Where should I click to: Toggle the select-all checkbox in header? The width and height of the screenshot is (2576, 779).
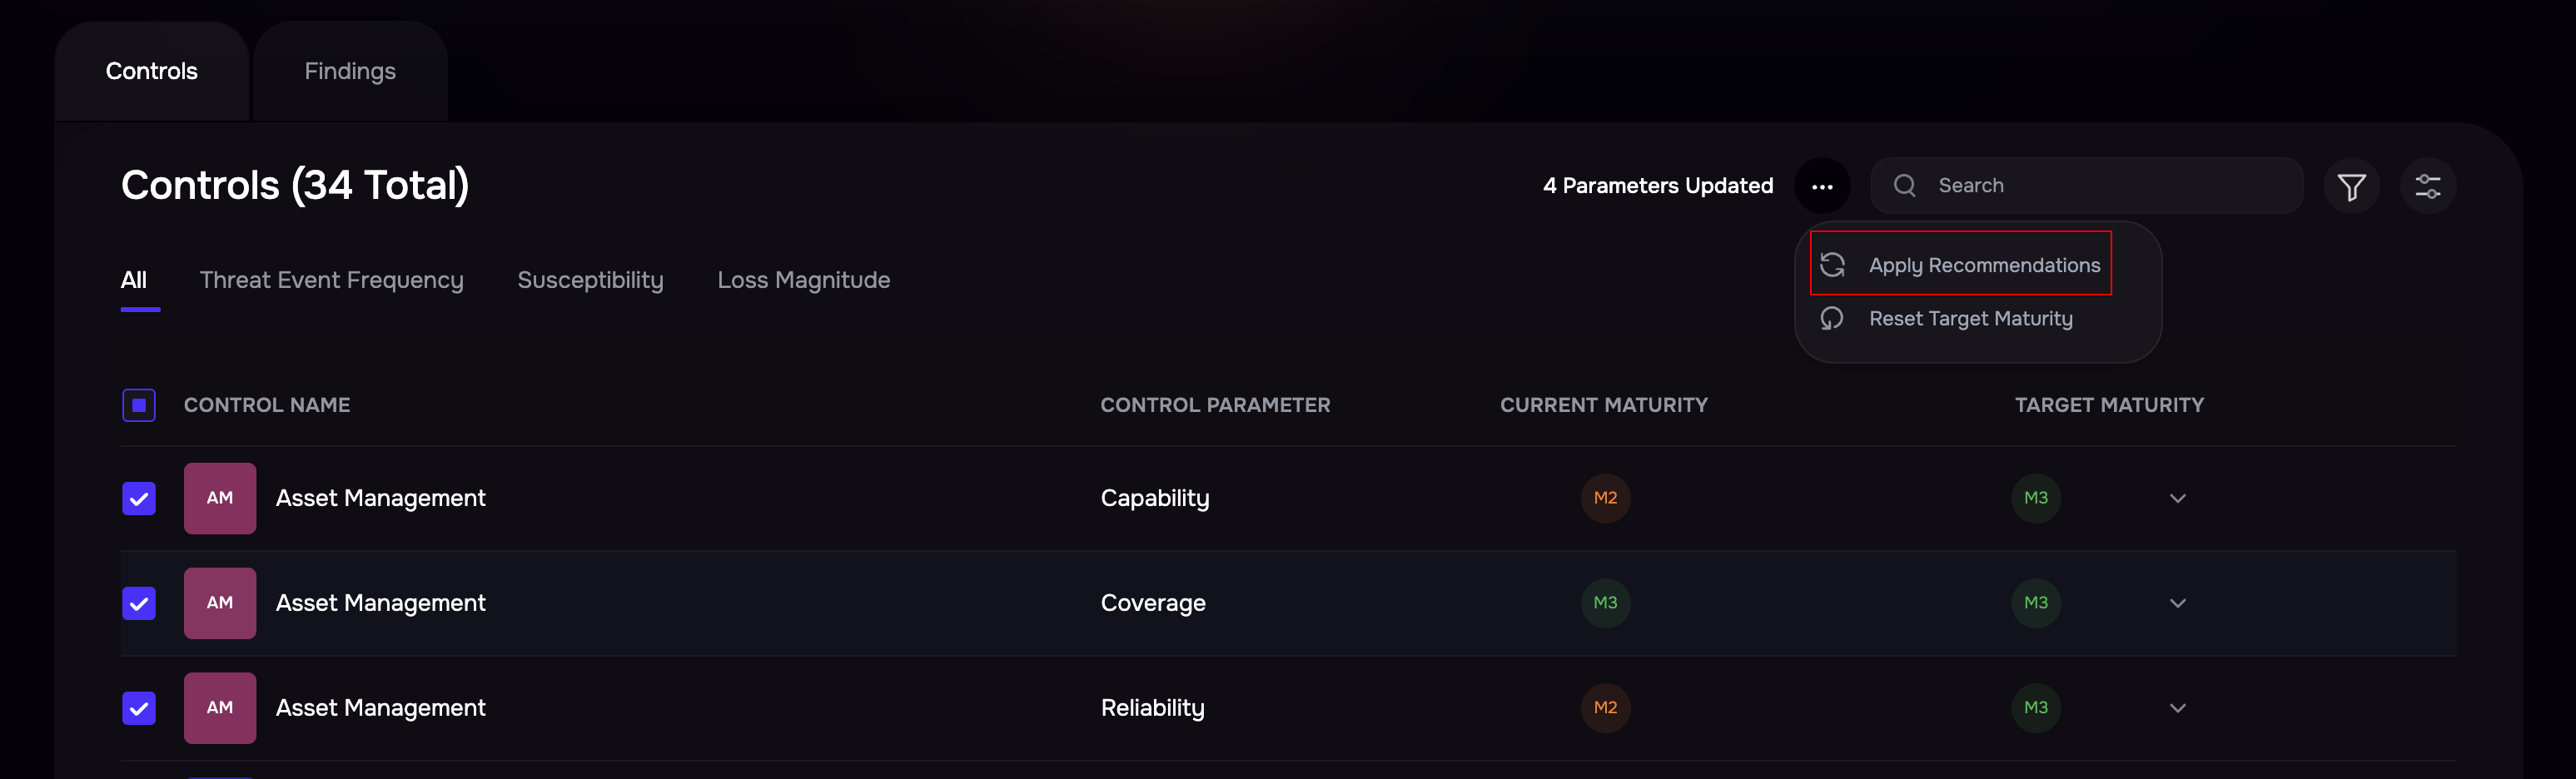[x=139, y=405]
